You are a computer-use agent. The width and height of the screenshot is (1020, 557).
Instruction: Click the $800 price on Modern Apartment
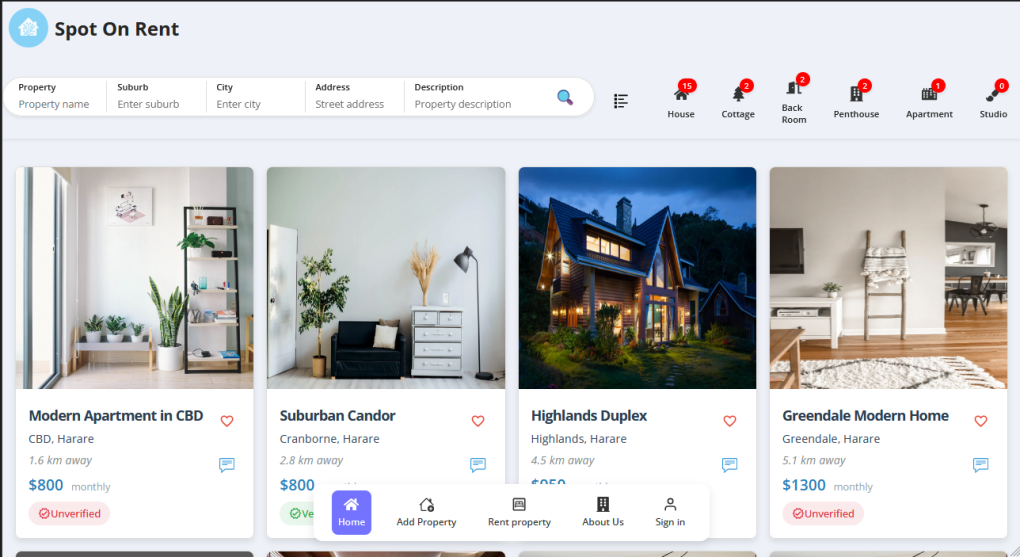[46, 485]
